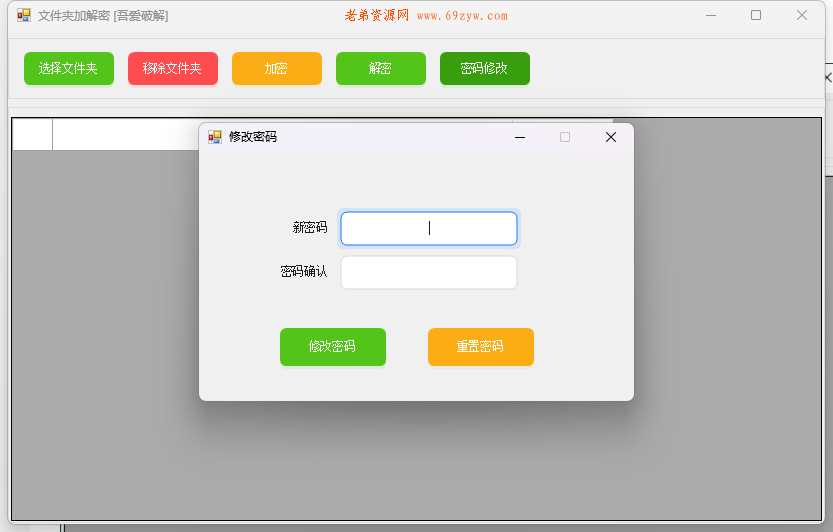Click the 修改密码 dialog title bar

click(x=380, y=137)
